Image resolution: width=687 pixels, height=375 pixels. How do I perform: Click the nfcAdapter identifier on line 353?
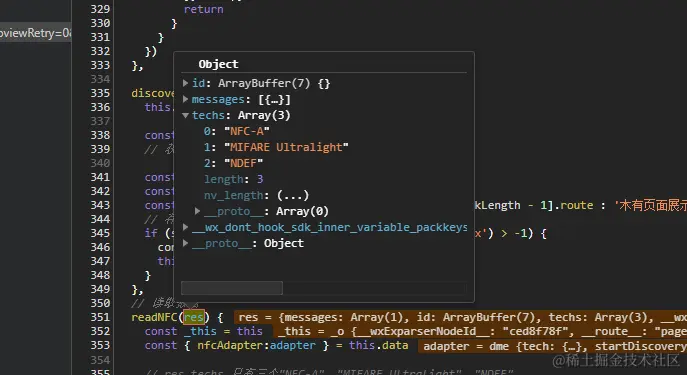click(x=230, y=345)
